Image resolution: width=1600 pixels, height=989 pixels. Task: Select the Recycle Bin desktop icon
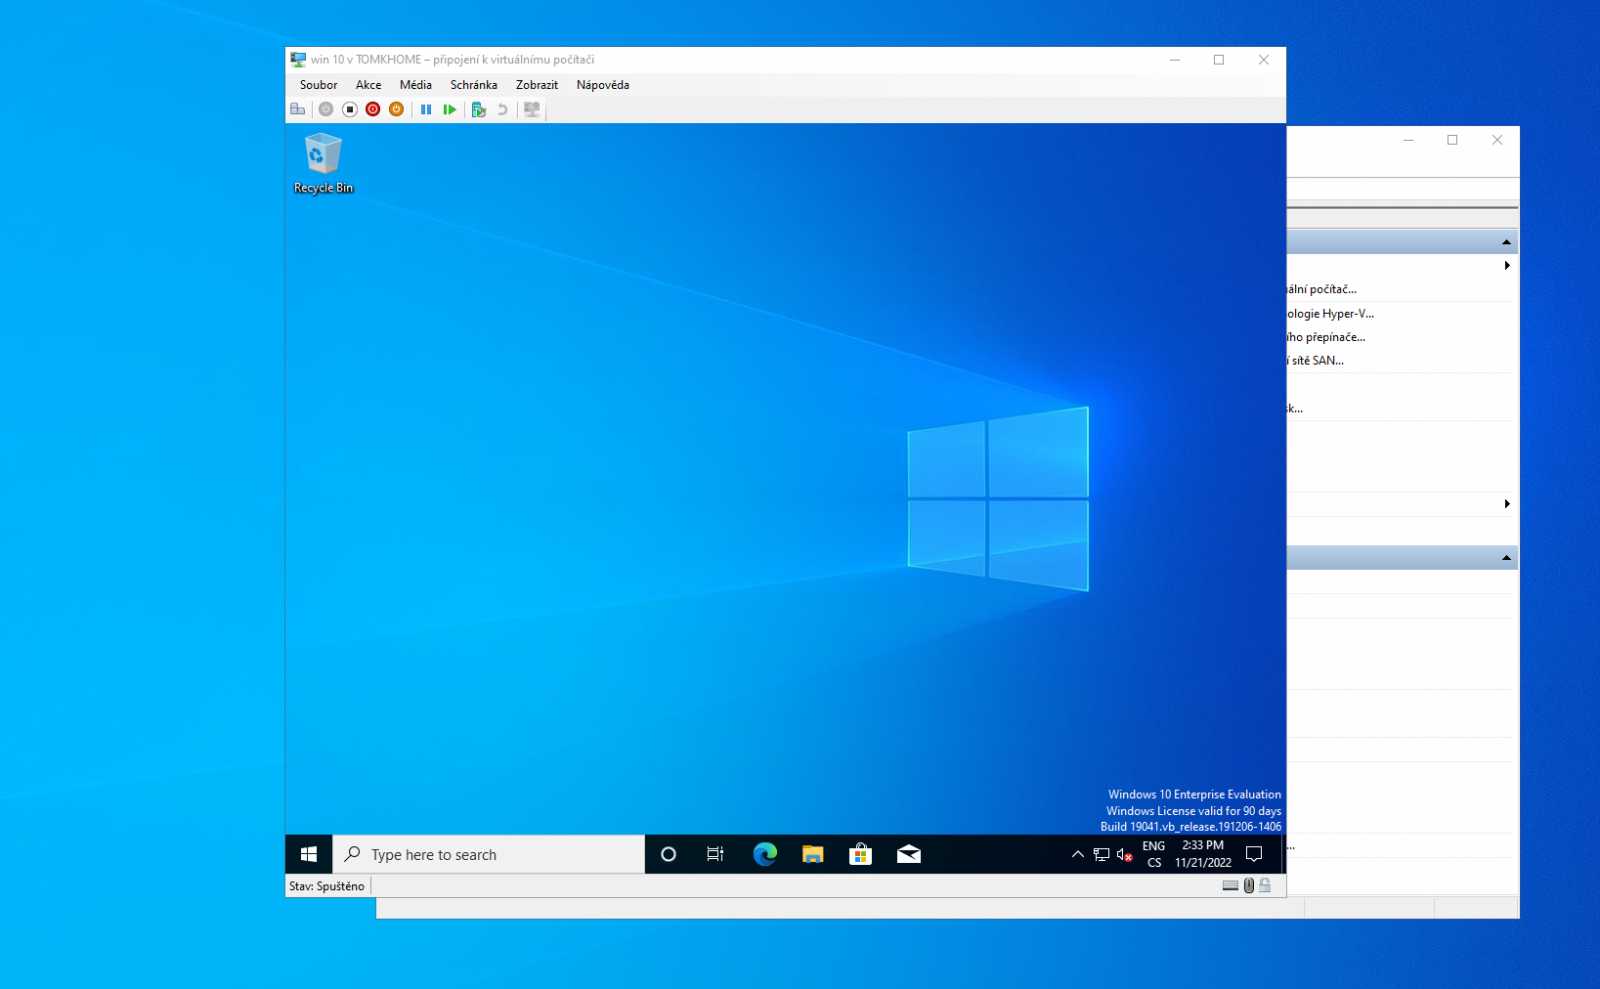[323, 163]
